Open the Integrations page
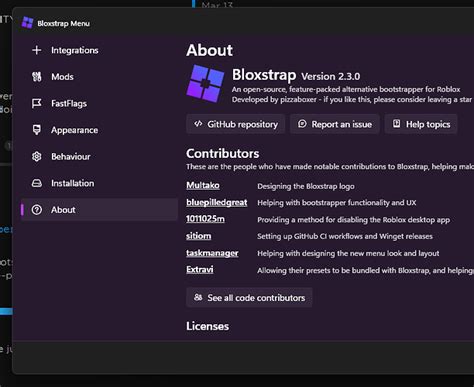474x387 pixels. 99,50
